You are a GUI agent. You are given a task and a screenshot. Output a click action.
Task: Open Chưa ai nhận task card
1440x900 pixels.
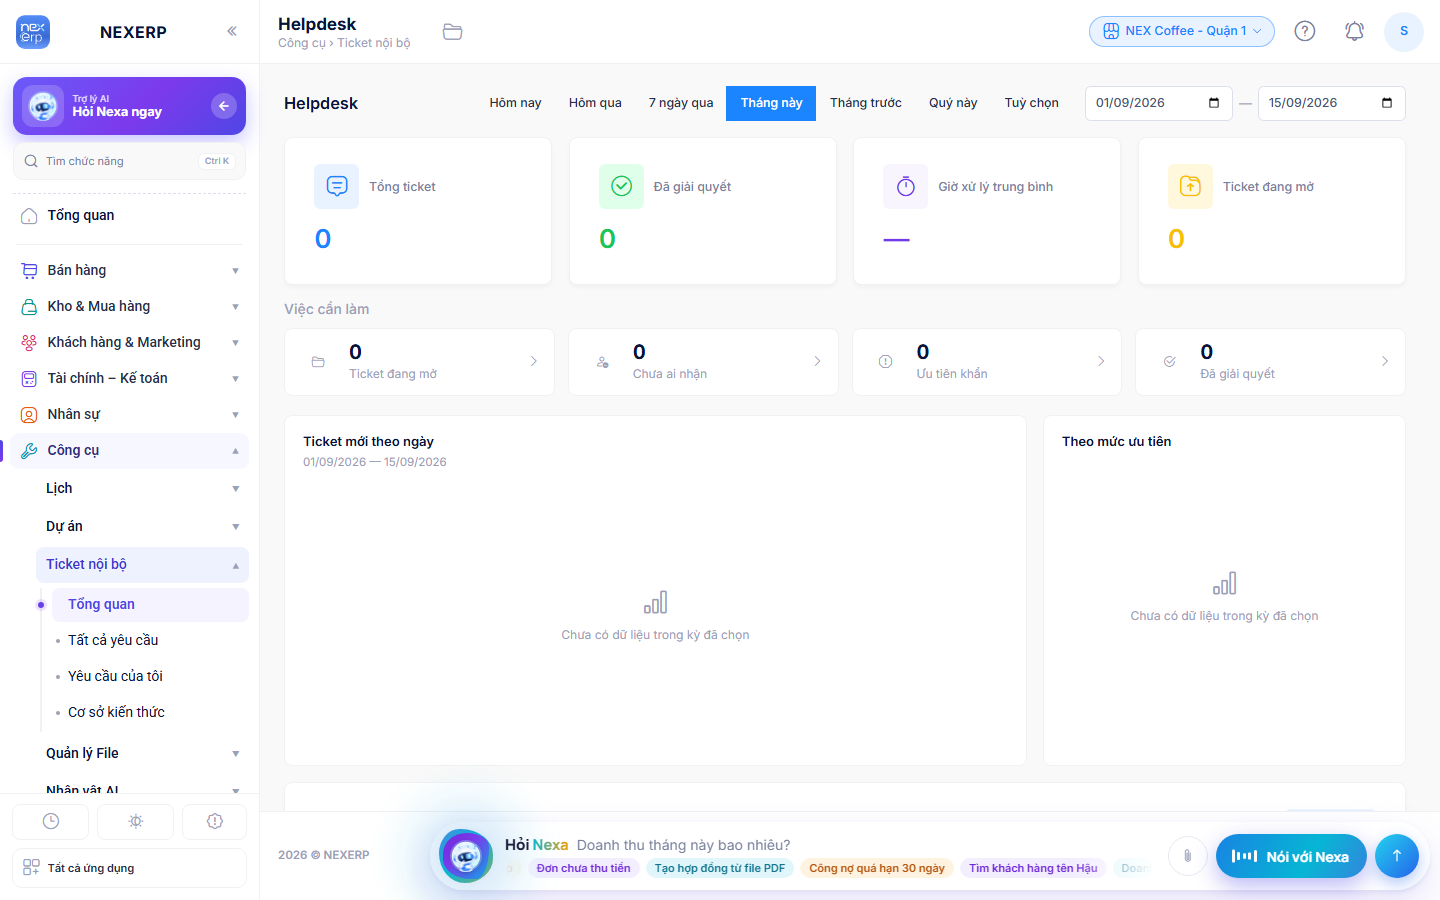[703, 362]
